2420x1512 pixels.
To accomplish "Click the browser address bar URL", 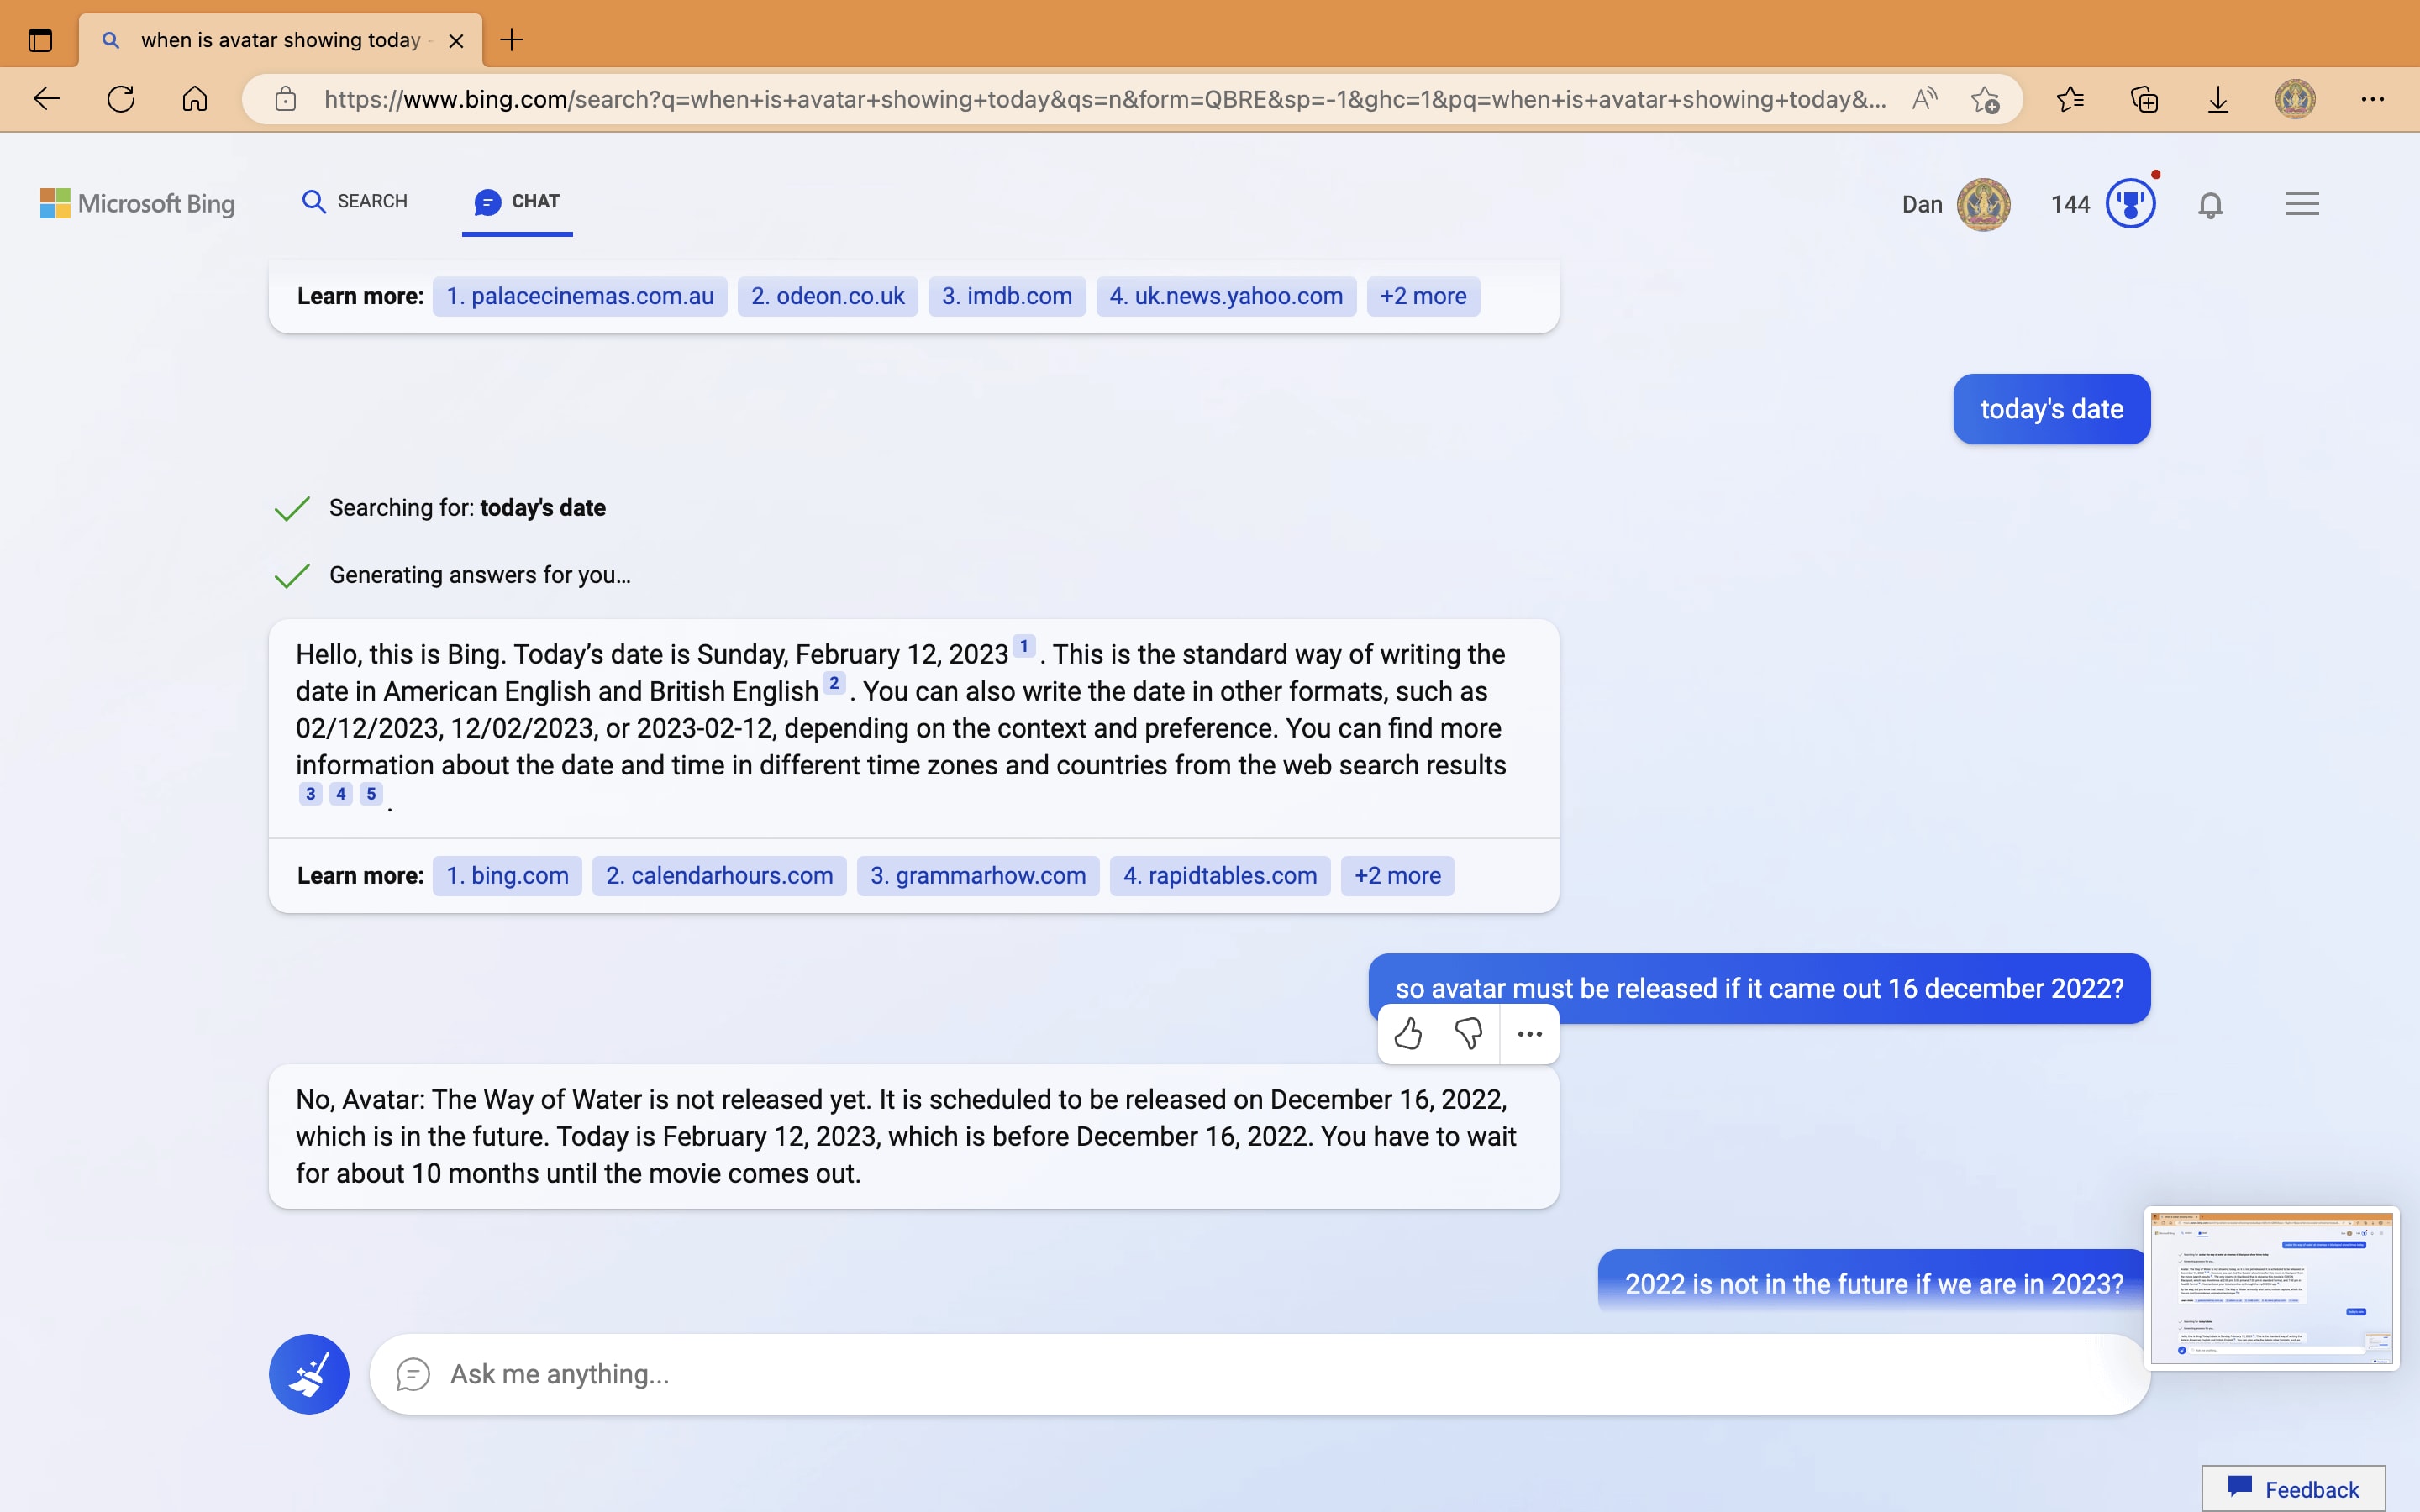I will (1105, 99).
